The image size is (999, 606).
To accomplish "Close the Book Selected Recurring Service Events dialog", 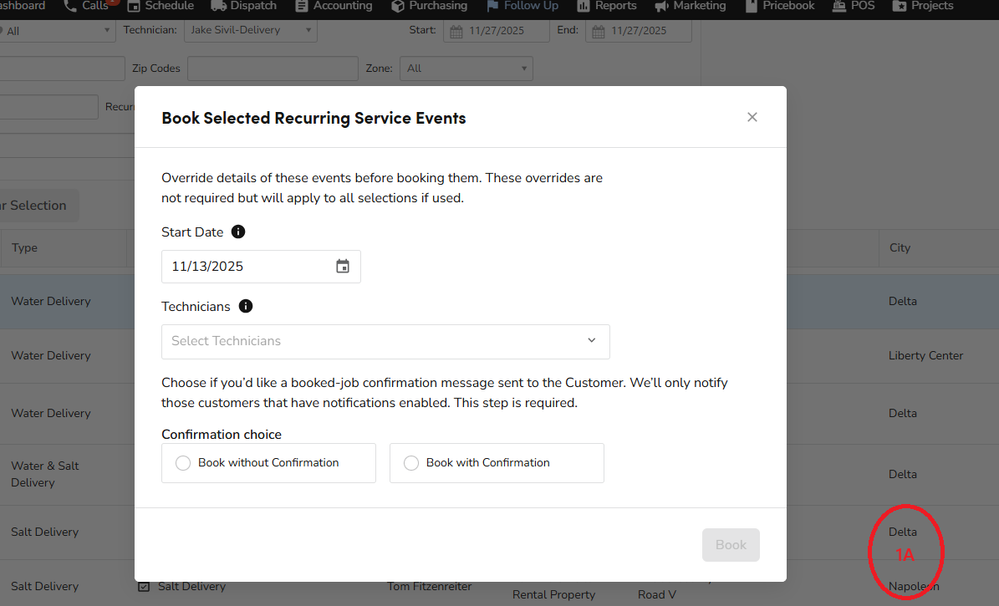I will (x=752, y=117).
